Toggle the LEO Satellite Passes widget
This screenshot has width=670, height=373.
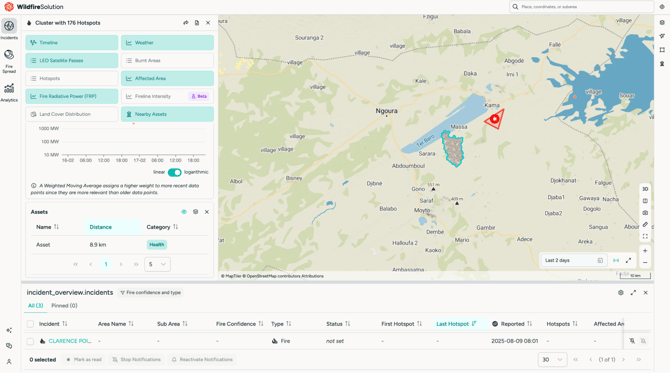coord(72,61)
